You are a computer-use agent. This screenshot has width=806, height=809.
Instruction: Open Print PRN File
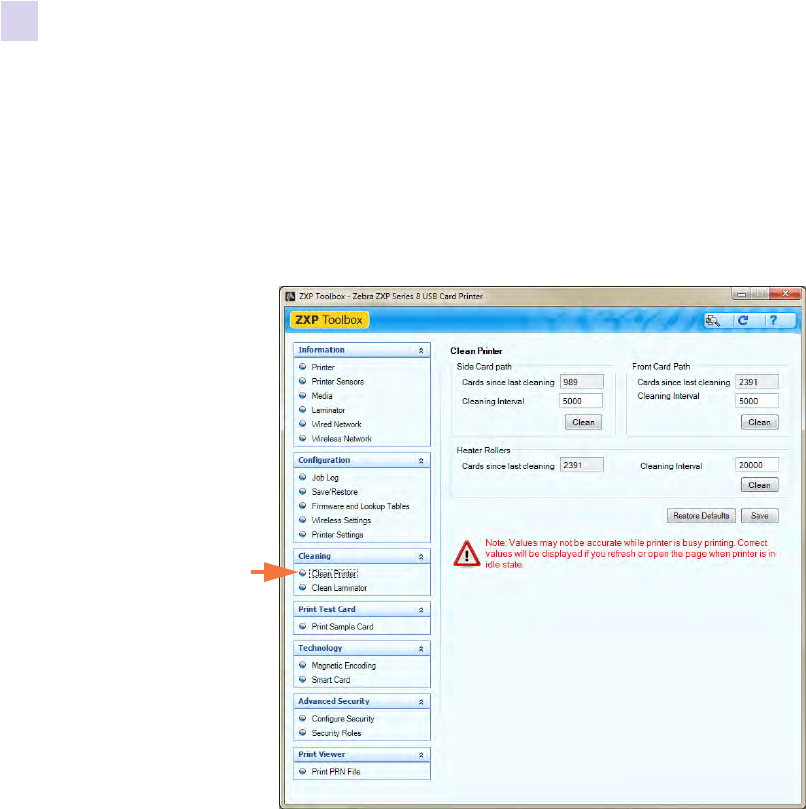click(336, 772)
